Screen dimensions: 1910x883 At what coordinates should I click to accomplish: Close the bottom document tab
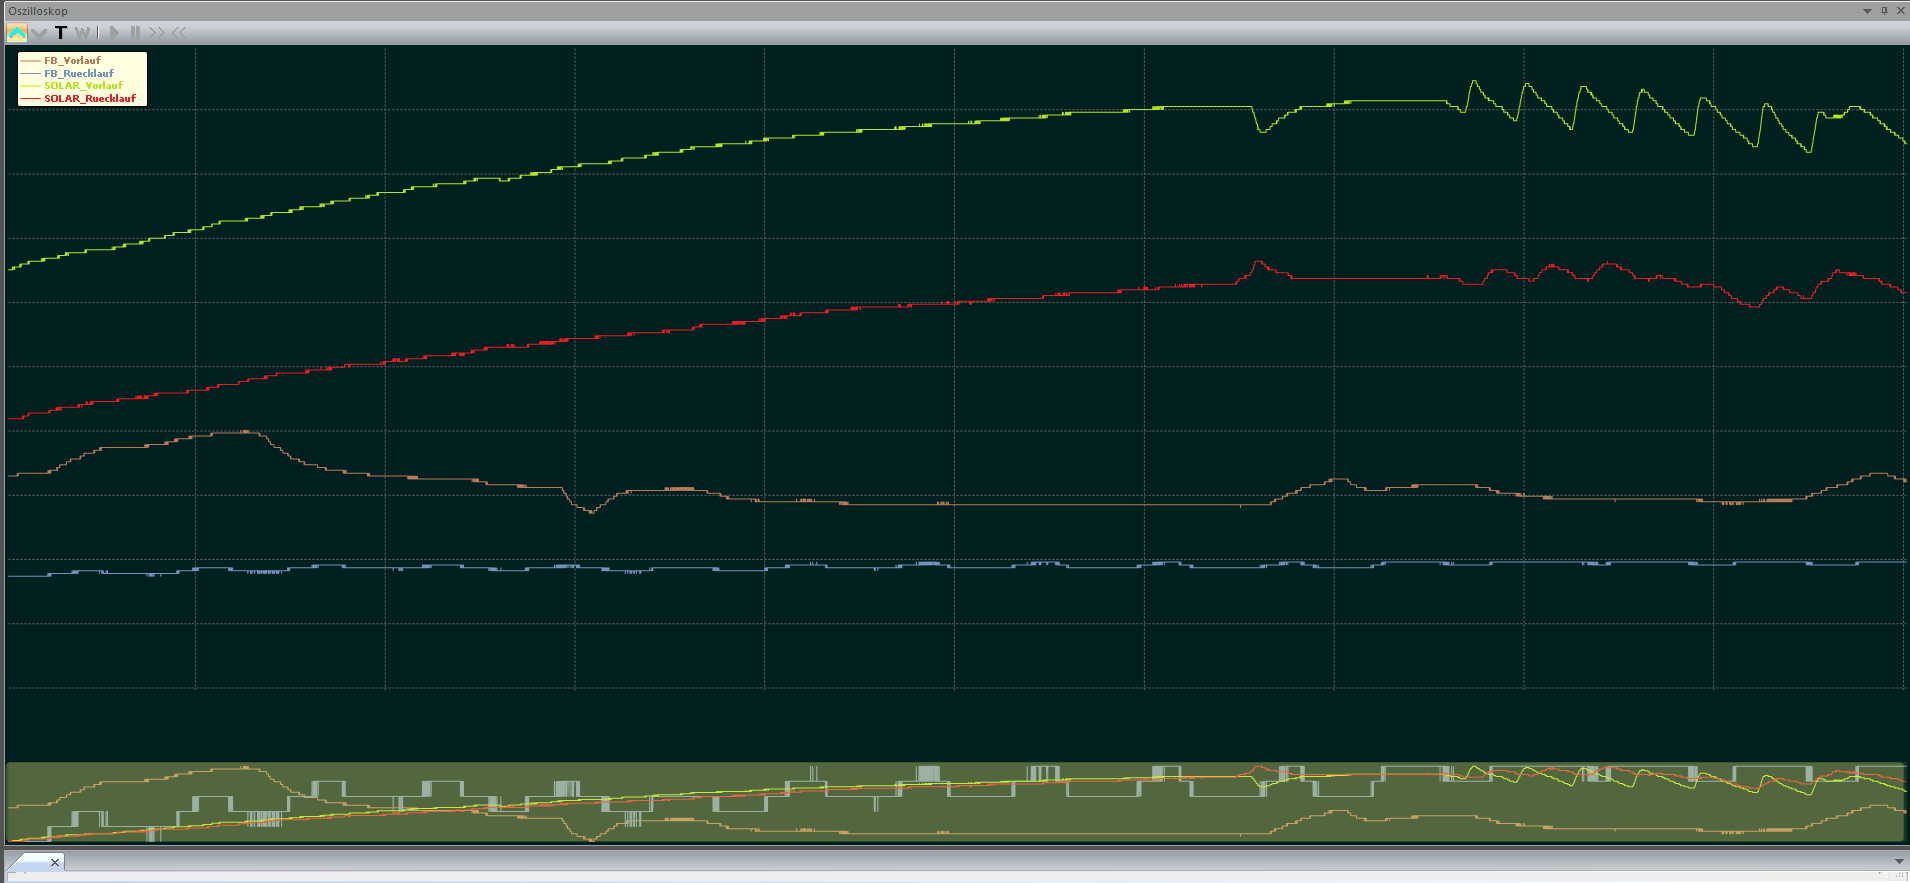(55, 862)
